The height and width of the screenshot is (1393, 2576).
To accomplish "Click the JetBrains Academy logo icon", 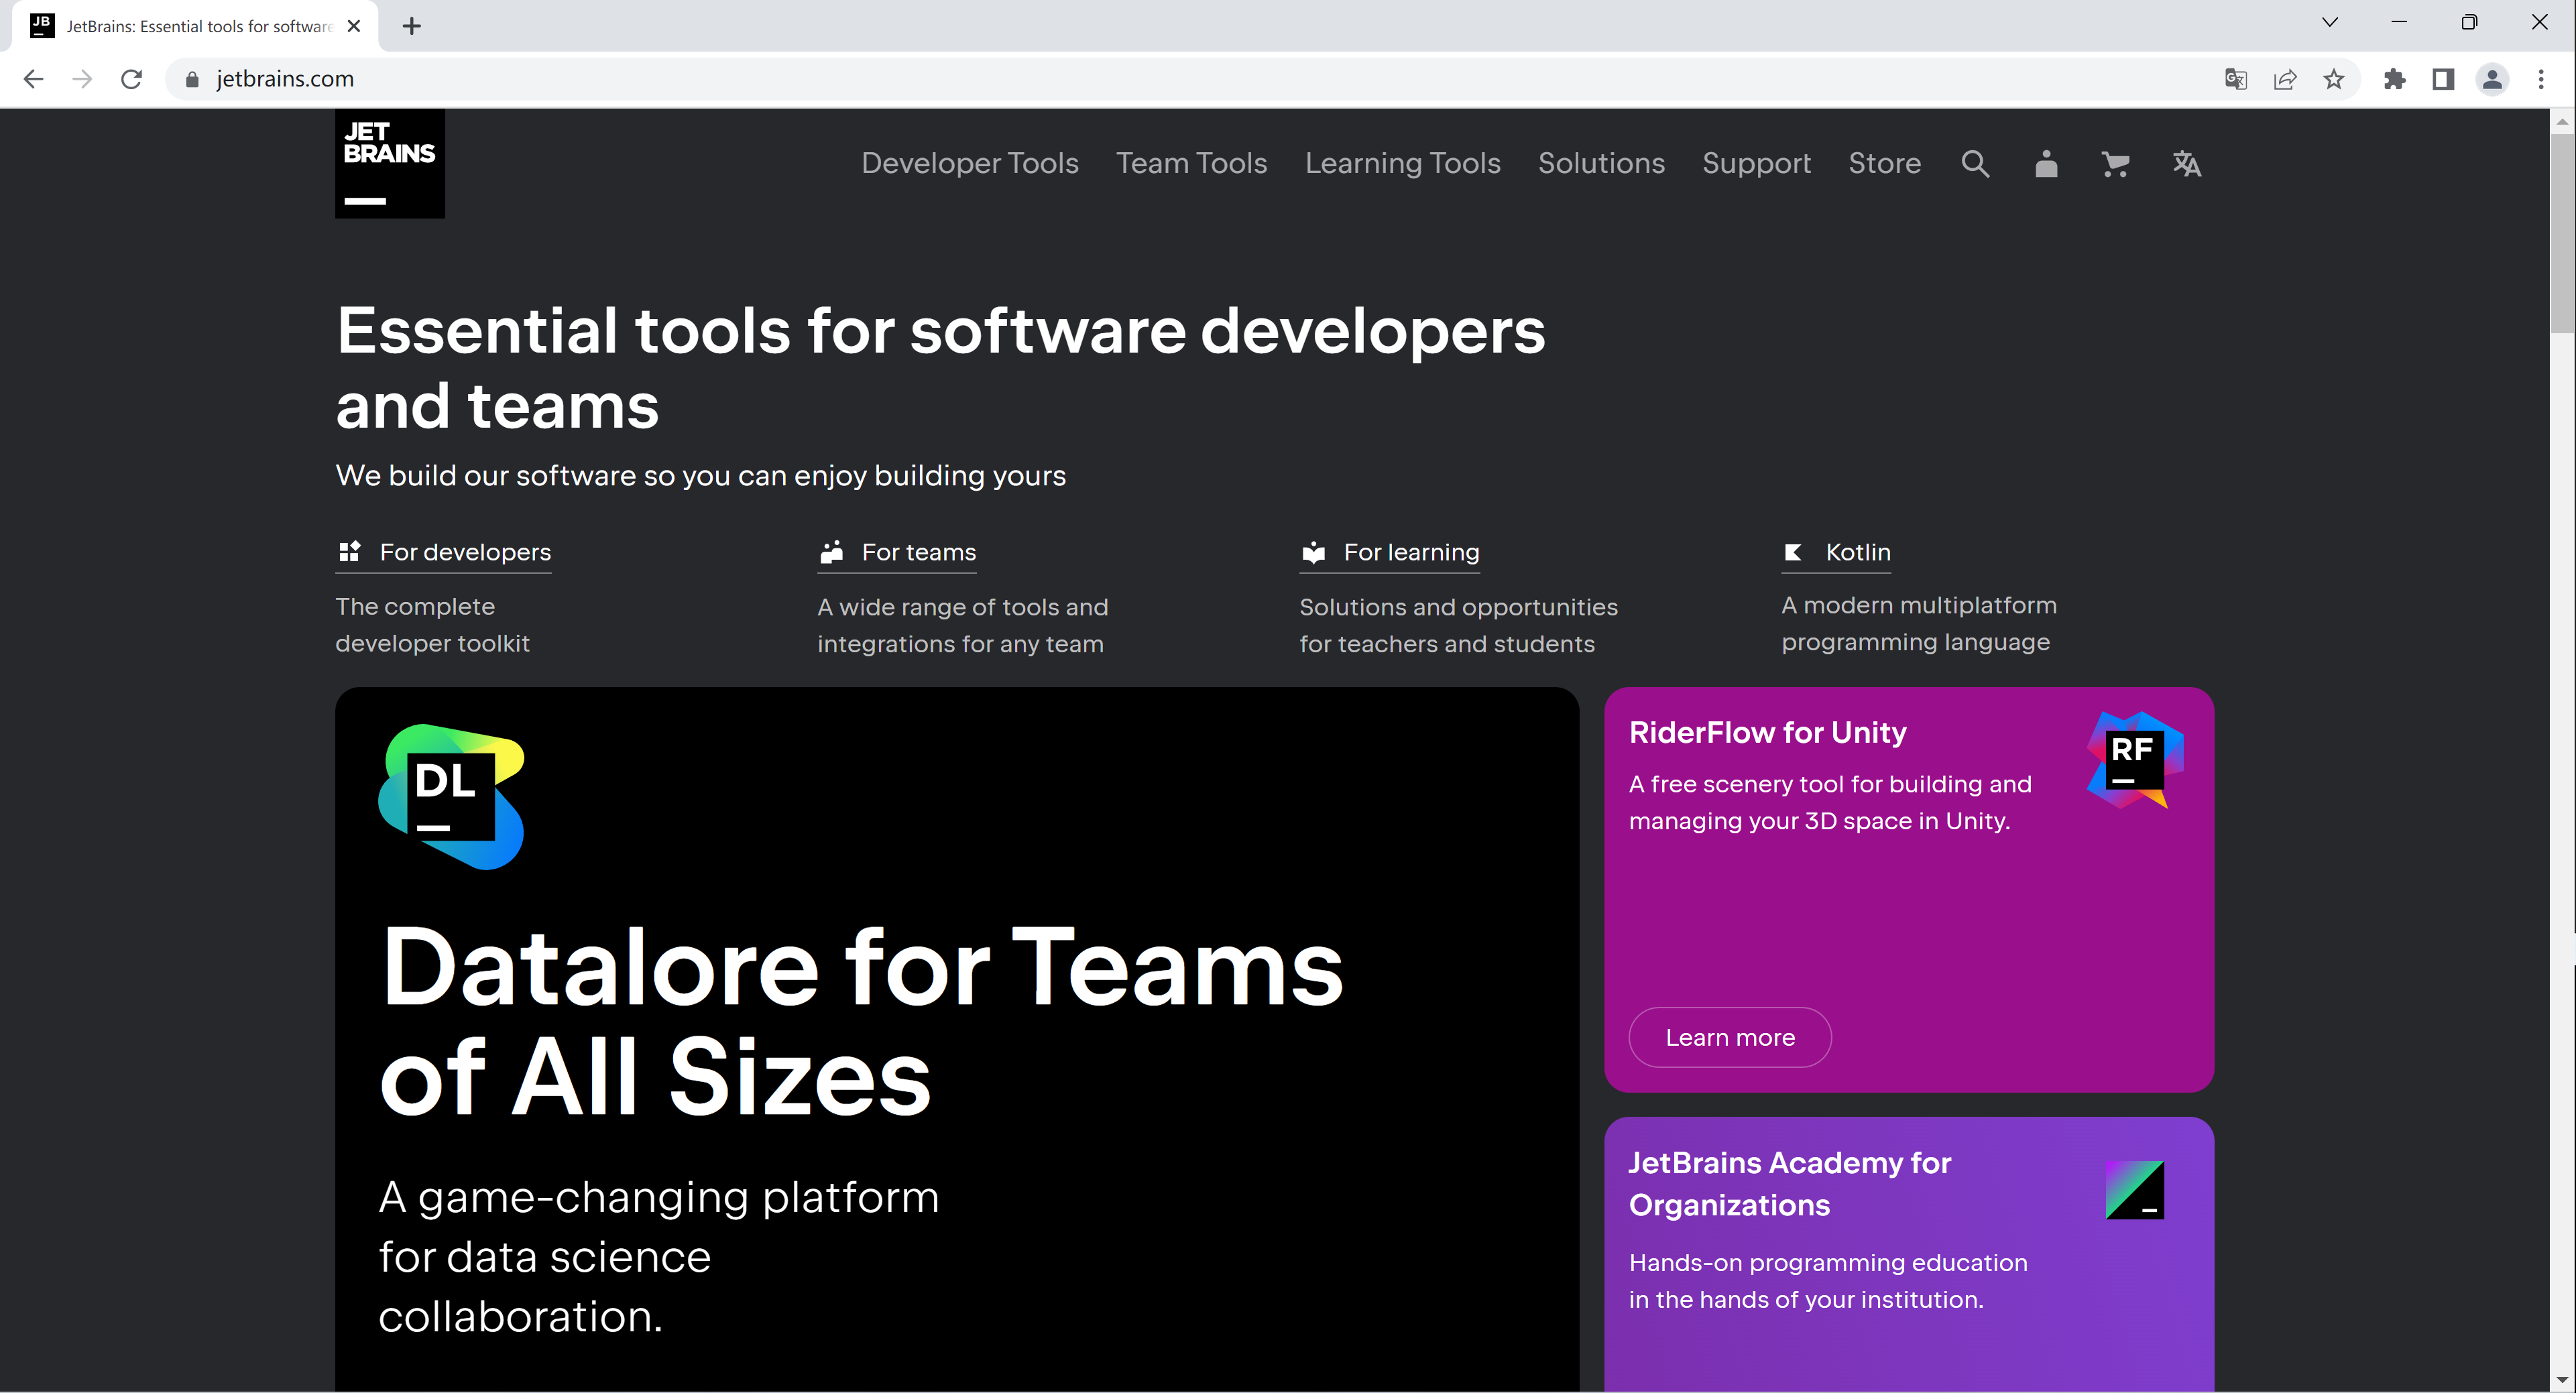I will click(2135, 1190).
